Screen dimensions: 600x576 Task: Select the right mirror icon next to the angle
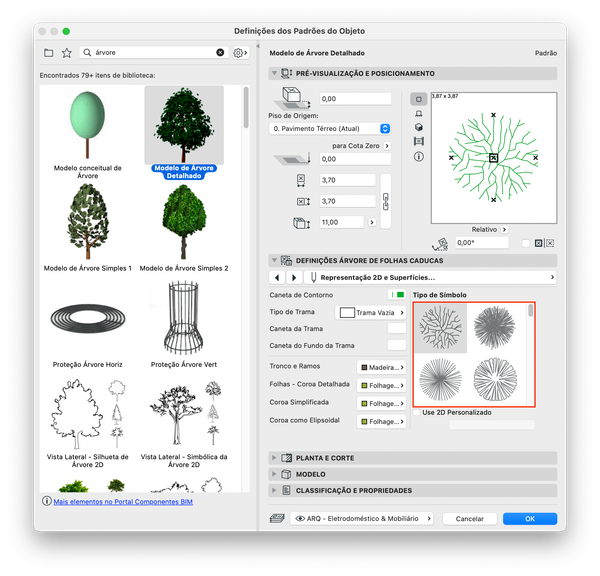[x=550, y=243]
